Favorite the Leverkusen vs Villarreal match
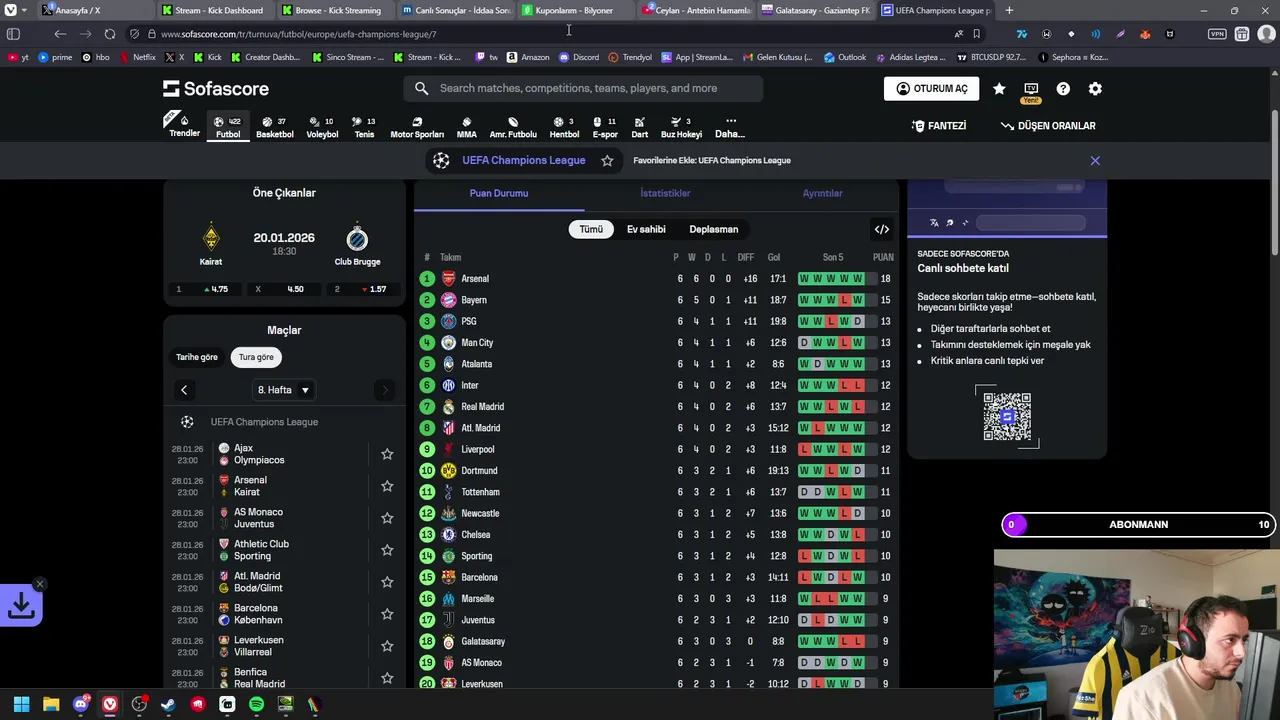 (387, 646)
